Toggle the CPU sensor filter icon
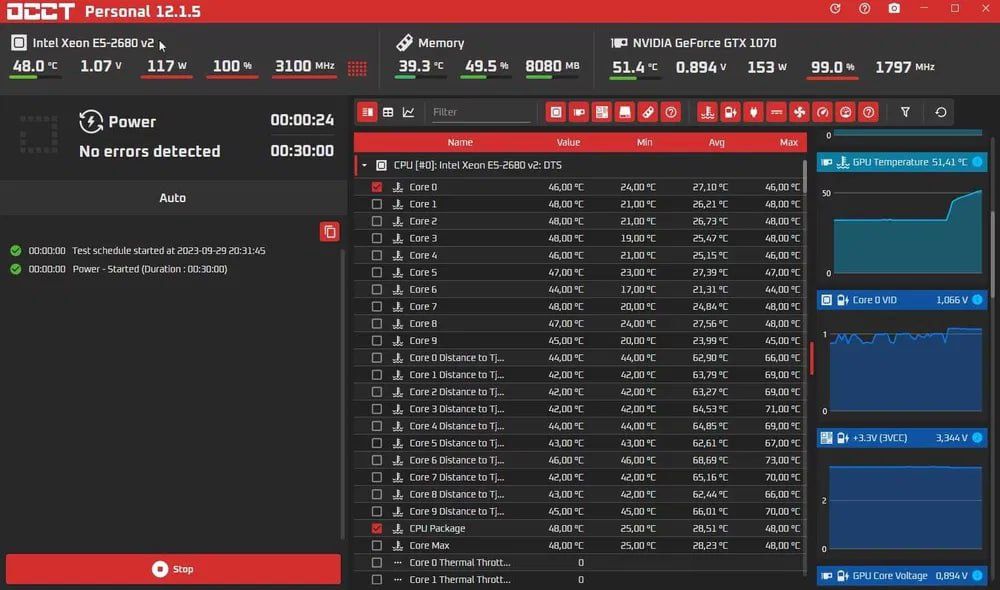The width and height of the screenshot is (1000, 590). pos(556,112)
